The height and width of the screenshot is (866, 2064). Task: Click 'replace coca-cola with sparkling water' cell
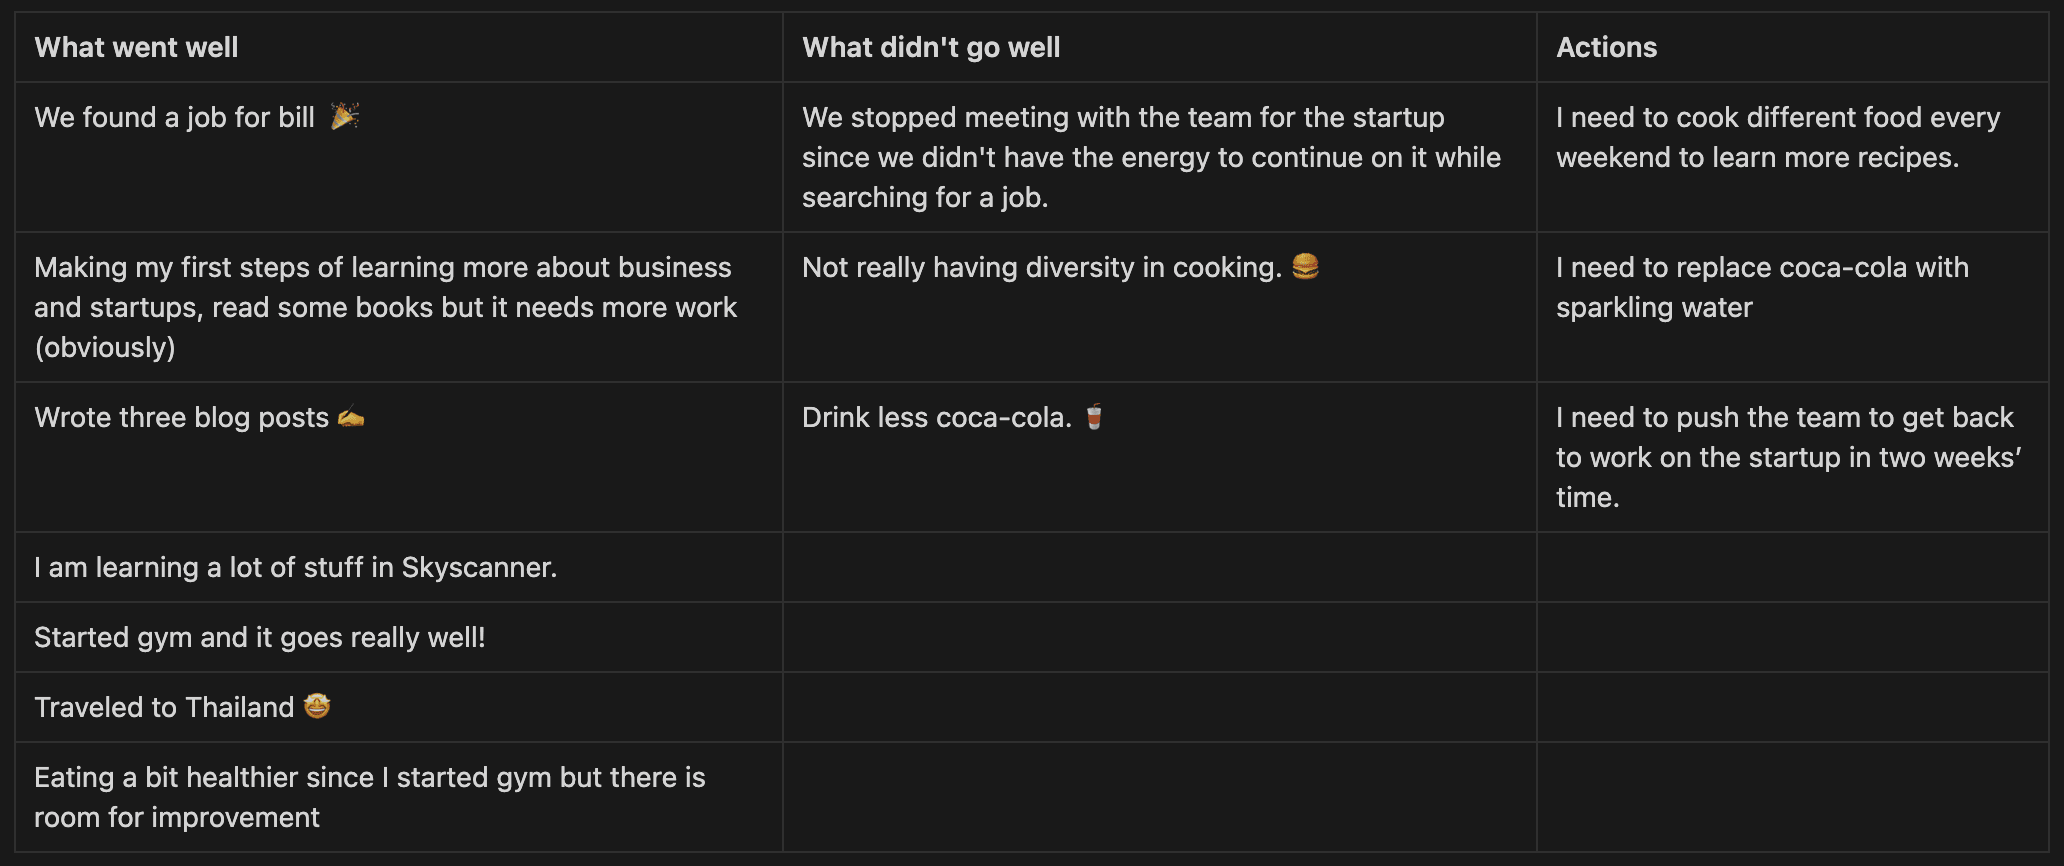point(1793,307)
